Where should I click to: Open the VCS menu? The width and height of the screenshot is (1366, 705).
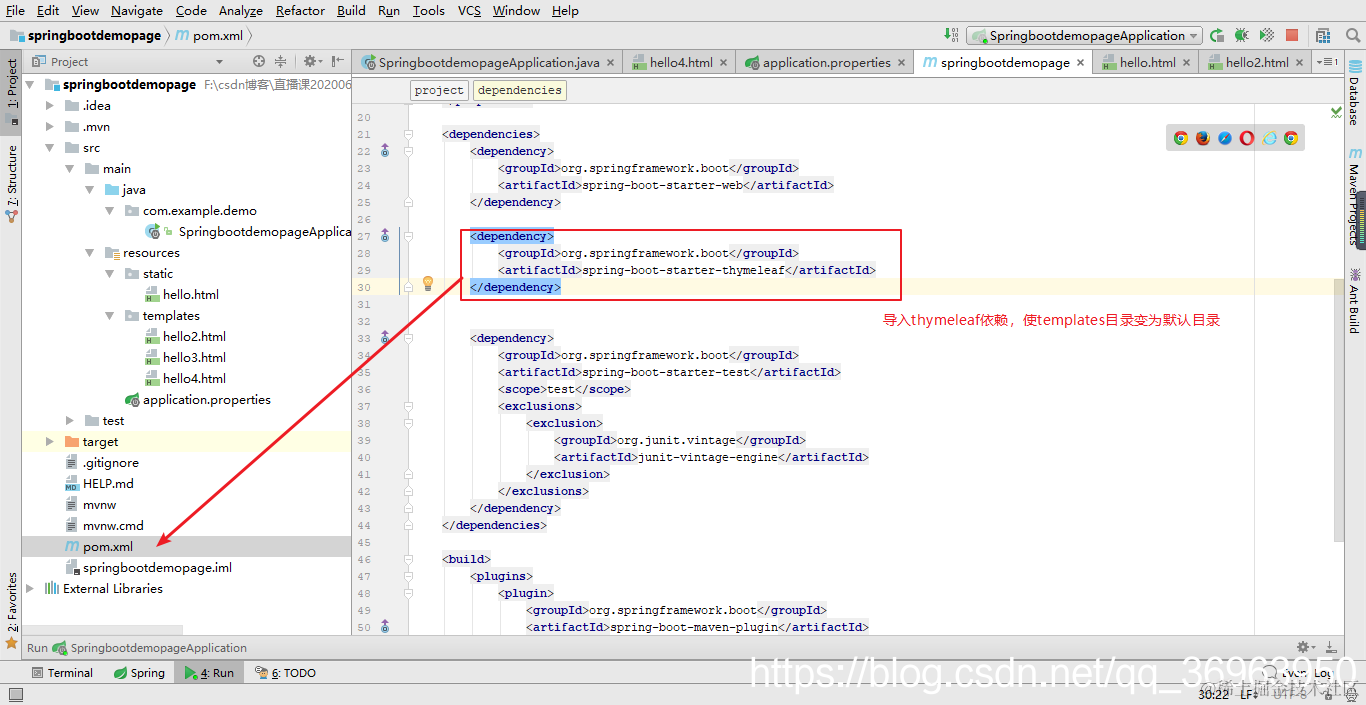[469, 10]
